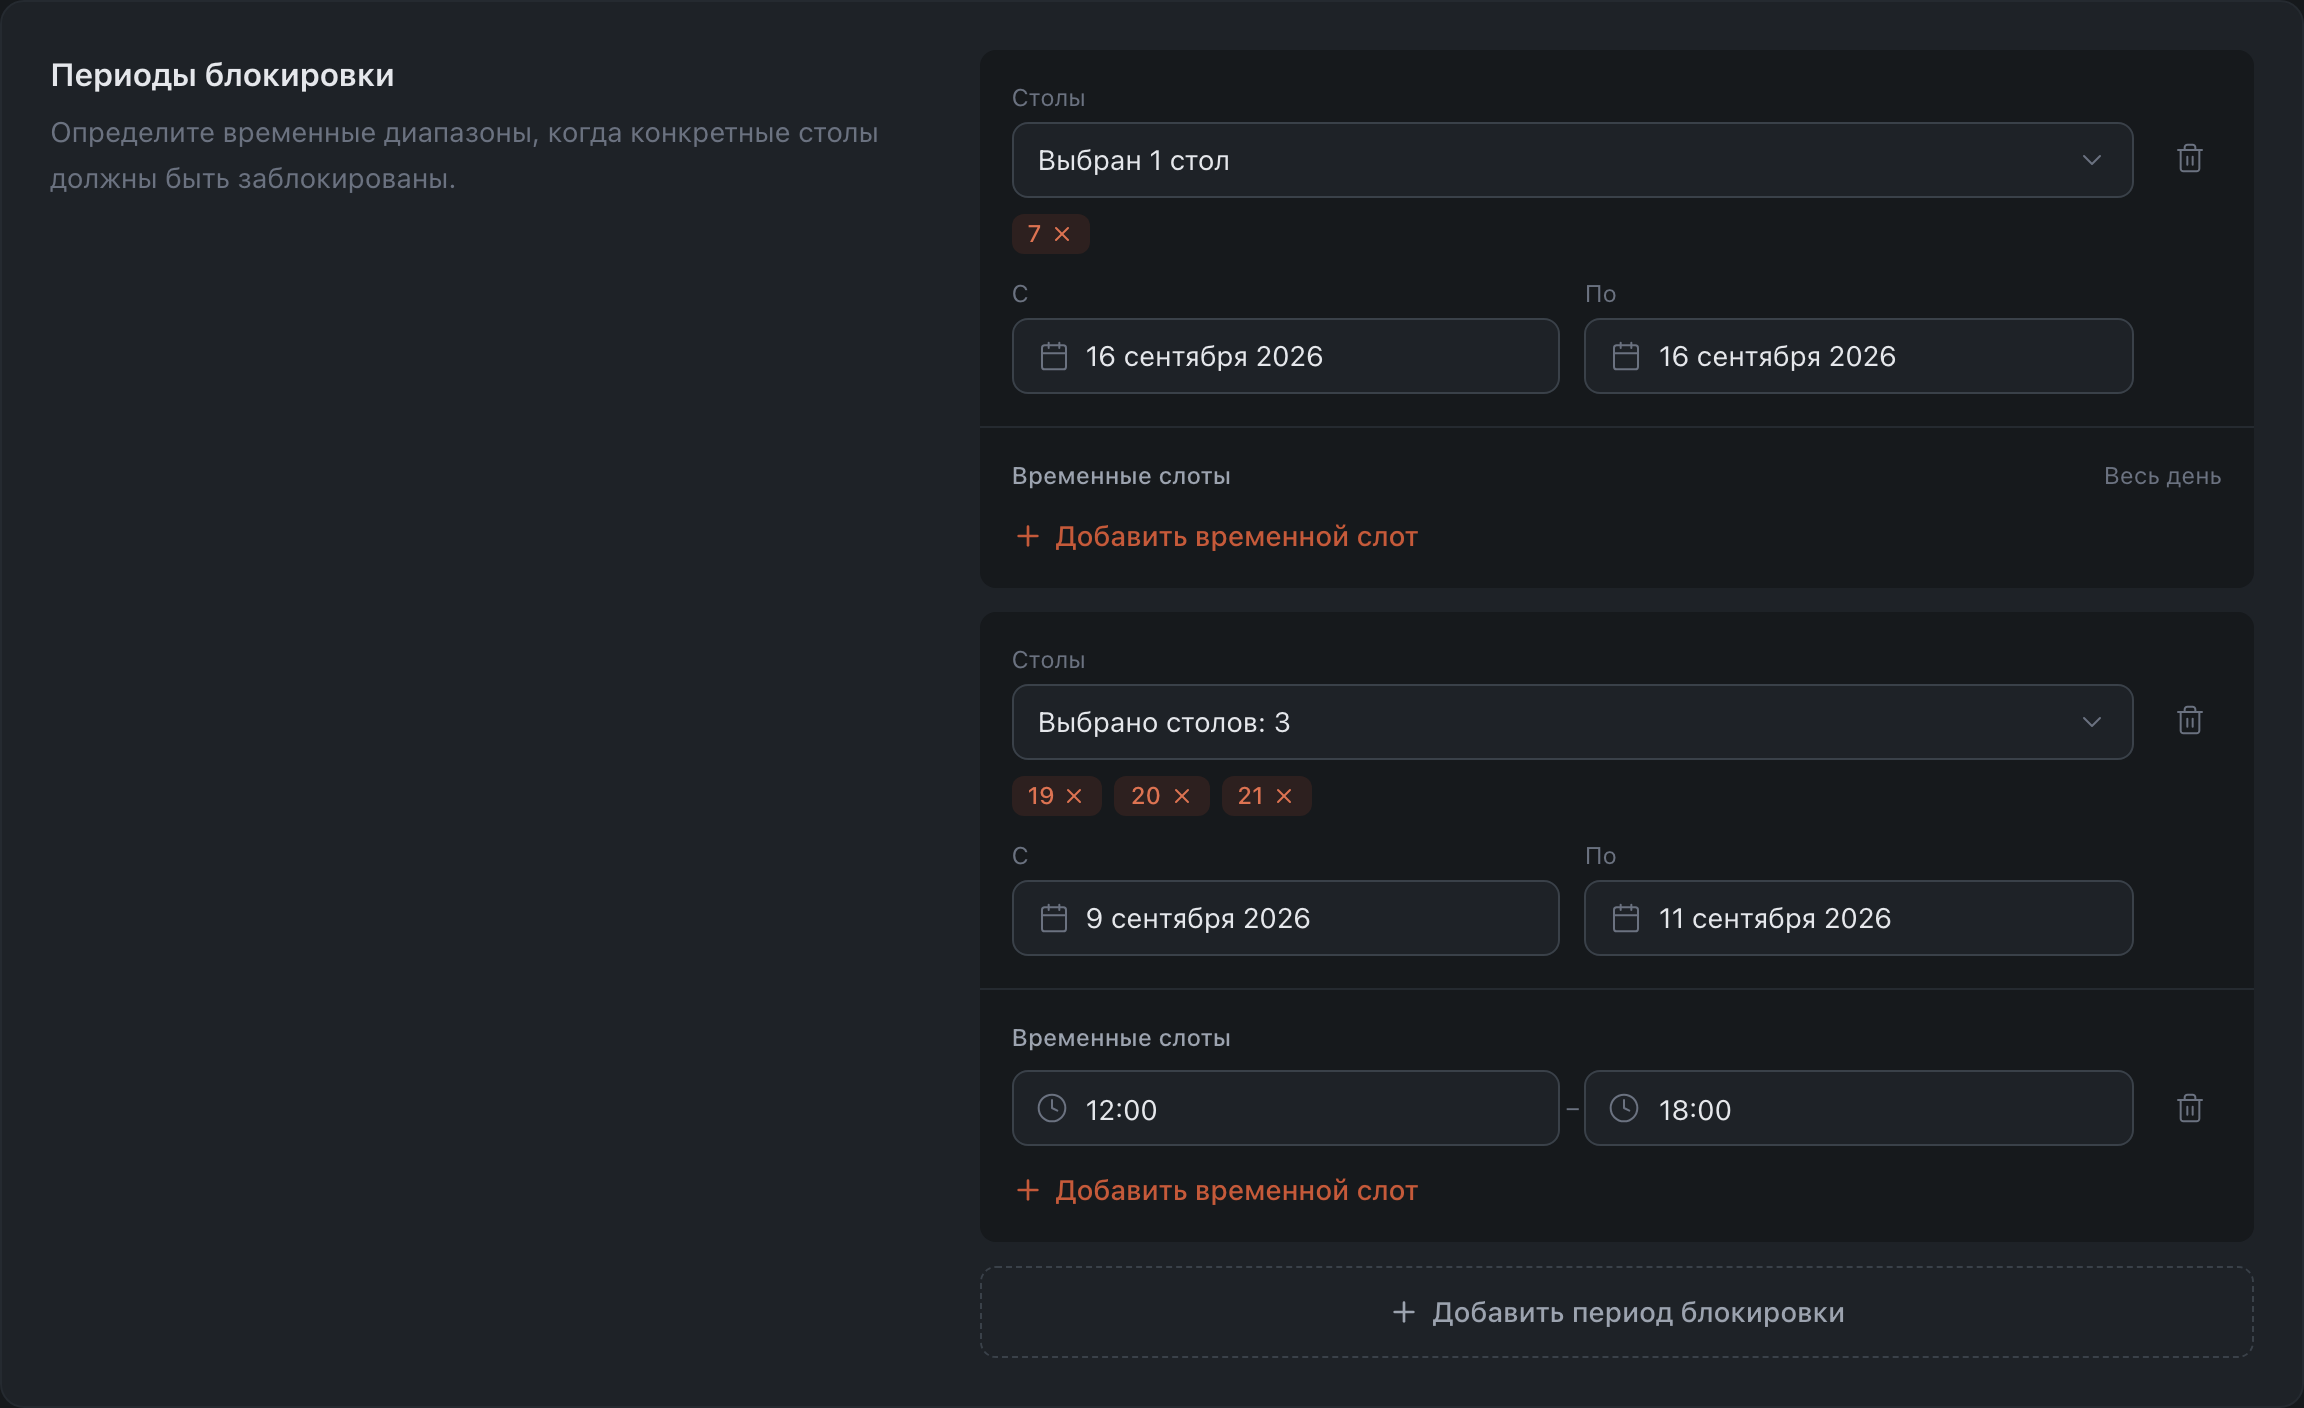
Task: Open the 'Выбрано столов: 3' dropdown
Action: coord(1572,722)
